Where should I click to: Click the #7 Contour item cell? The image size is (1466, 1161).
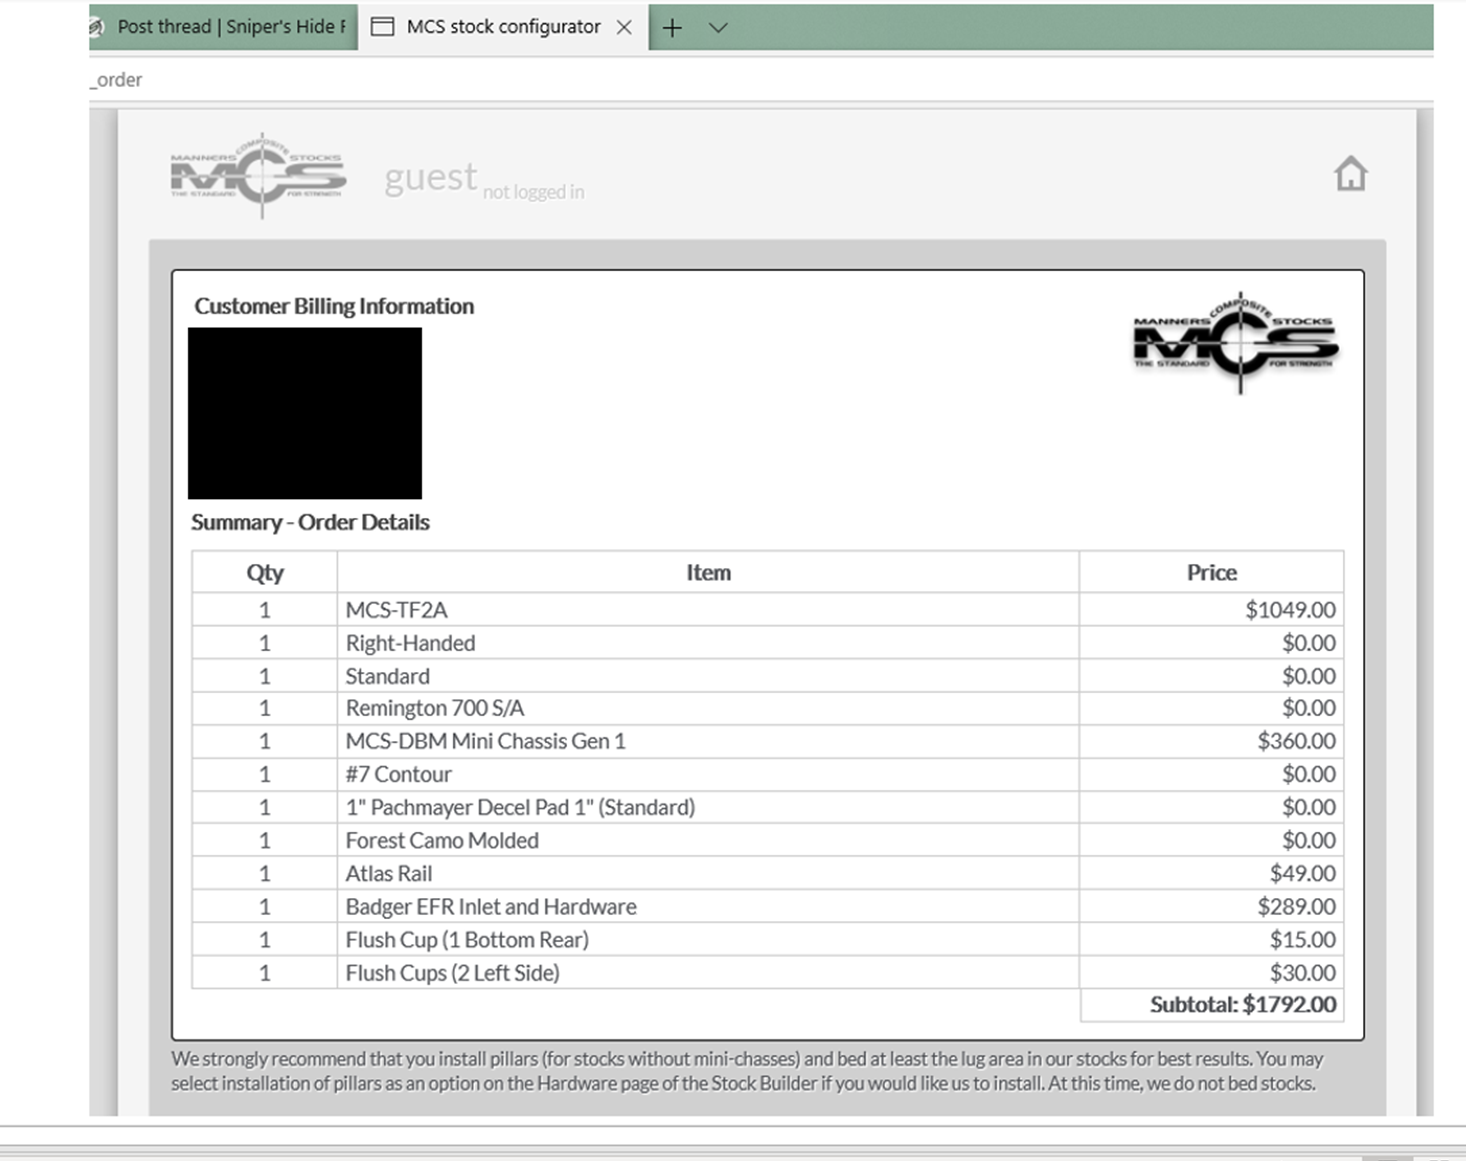pos(708,774)
